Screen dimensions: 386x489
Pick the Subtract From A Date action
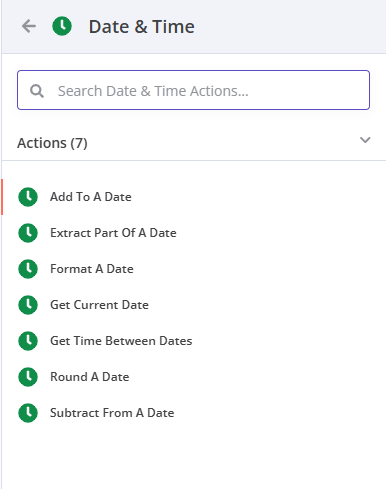[194, 413]
